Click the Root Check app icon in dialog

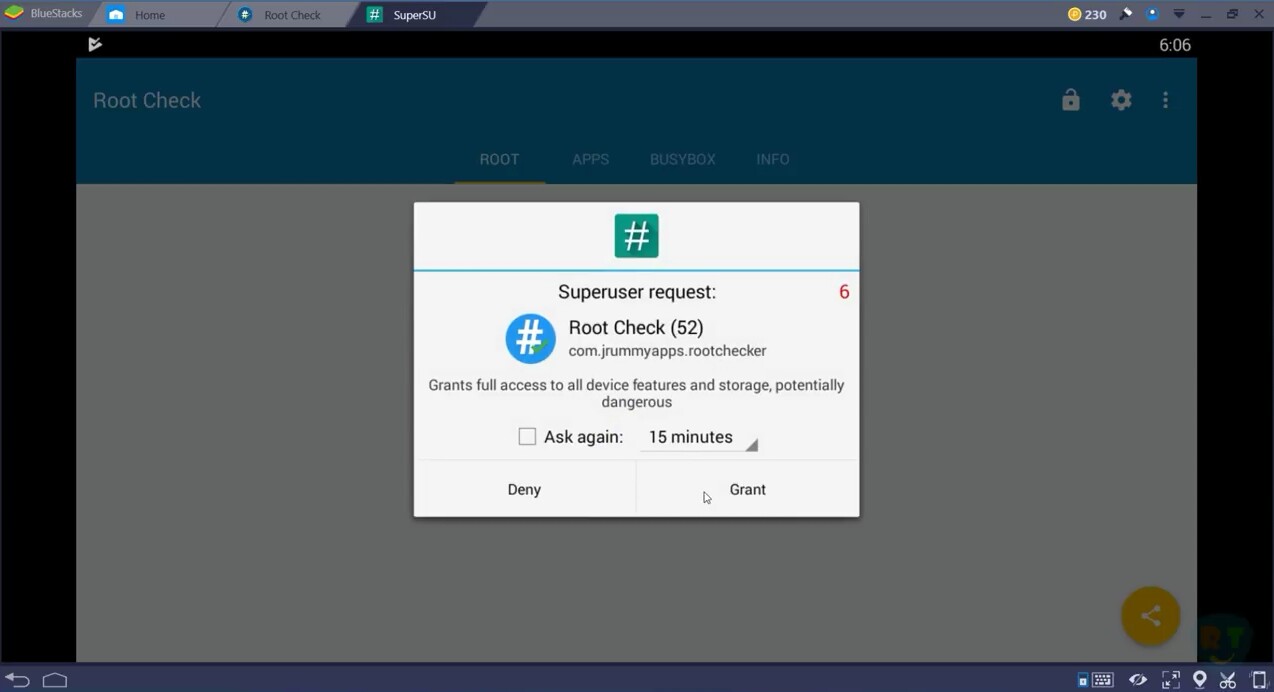pyautogui.click(x=530, y=338)
